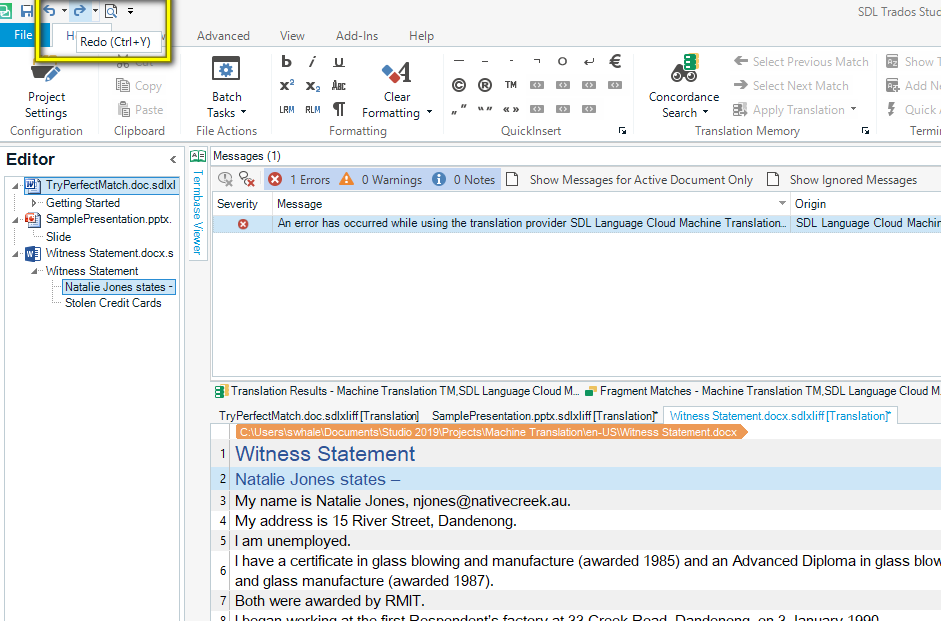Open the Message column filter dropdown
The height and width of the screenshot is (621, 941).
pyautogui.click(x=782, y=204)
